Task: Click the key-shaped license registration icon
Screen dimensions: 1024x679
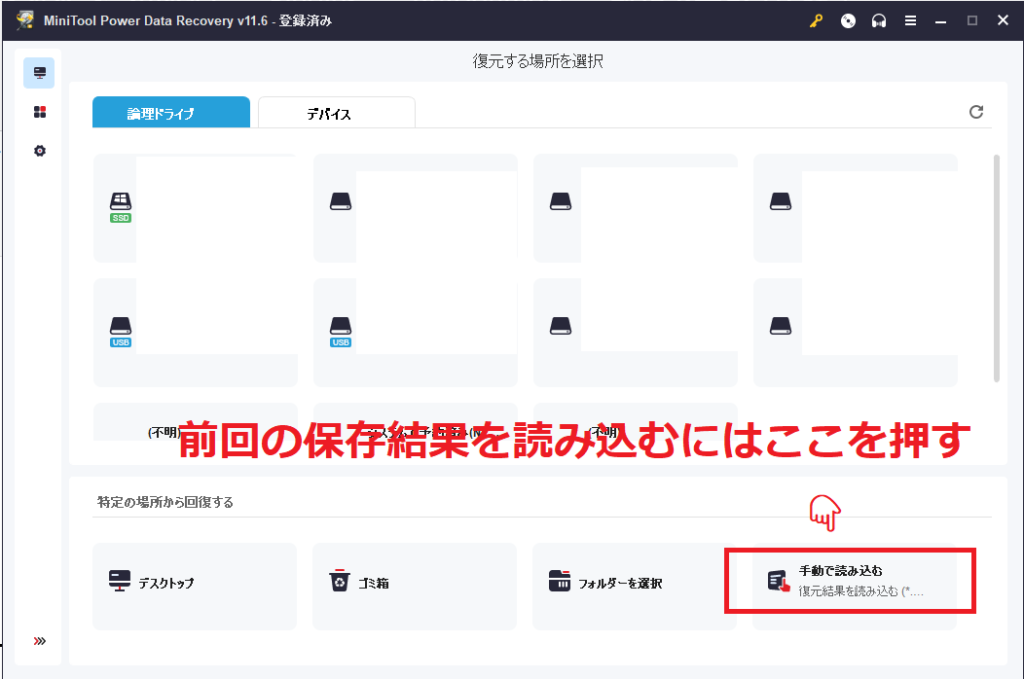Action: point(816,21)
